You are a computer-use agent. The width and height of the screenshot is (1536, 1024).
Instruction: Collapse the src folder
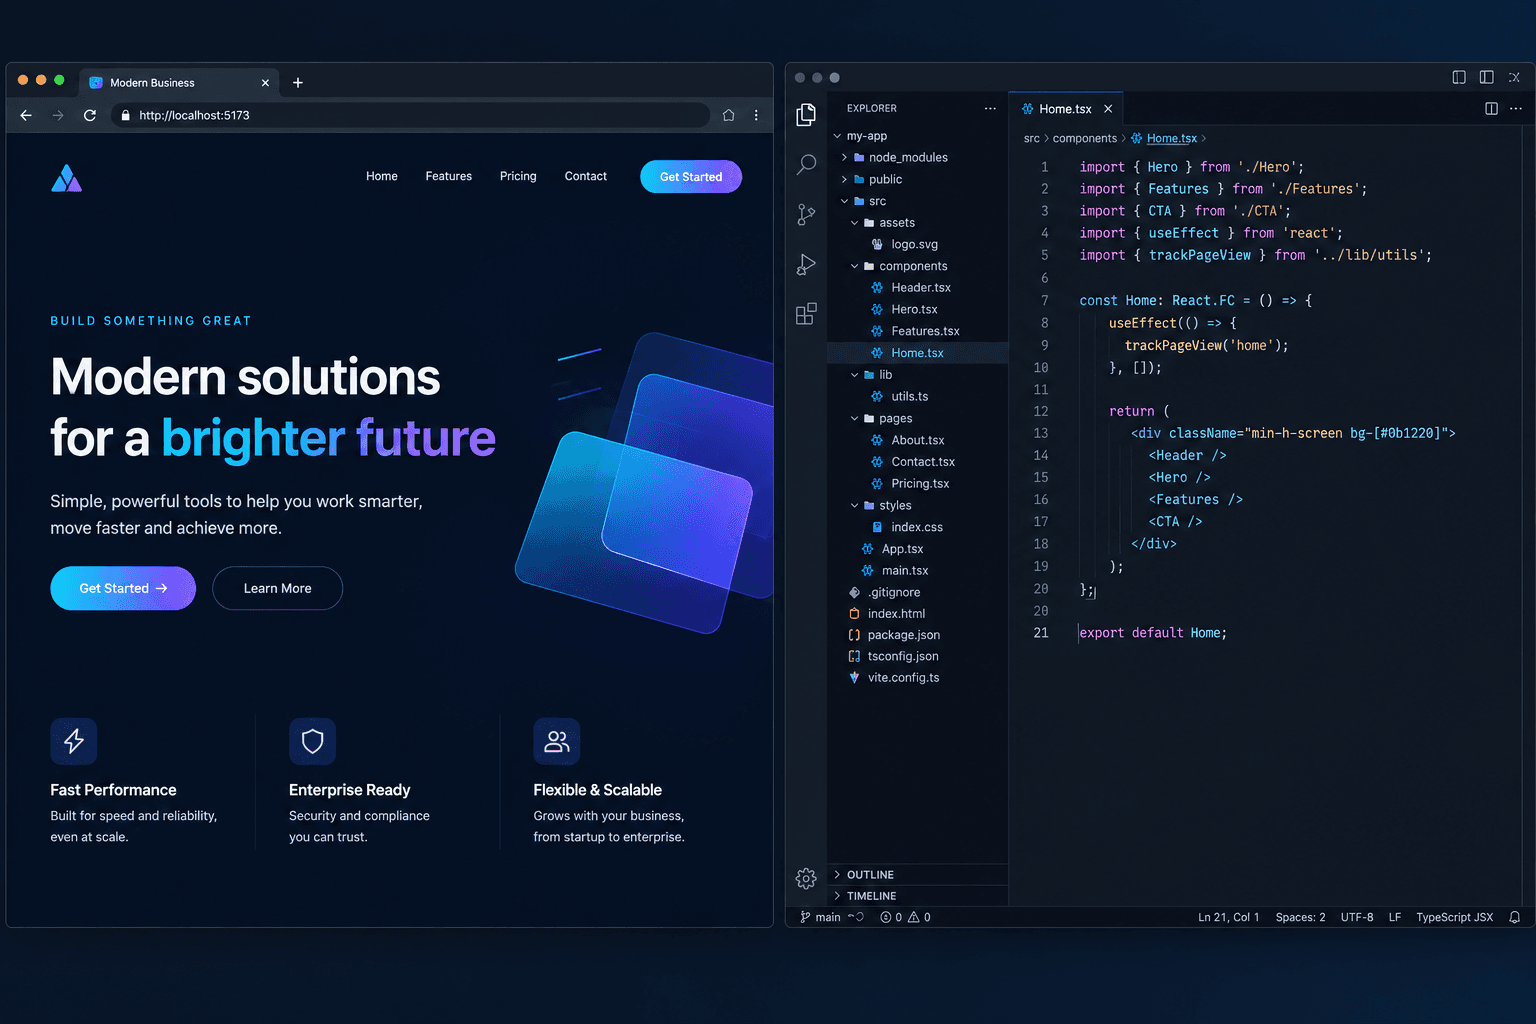tap(844, 201)
